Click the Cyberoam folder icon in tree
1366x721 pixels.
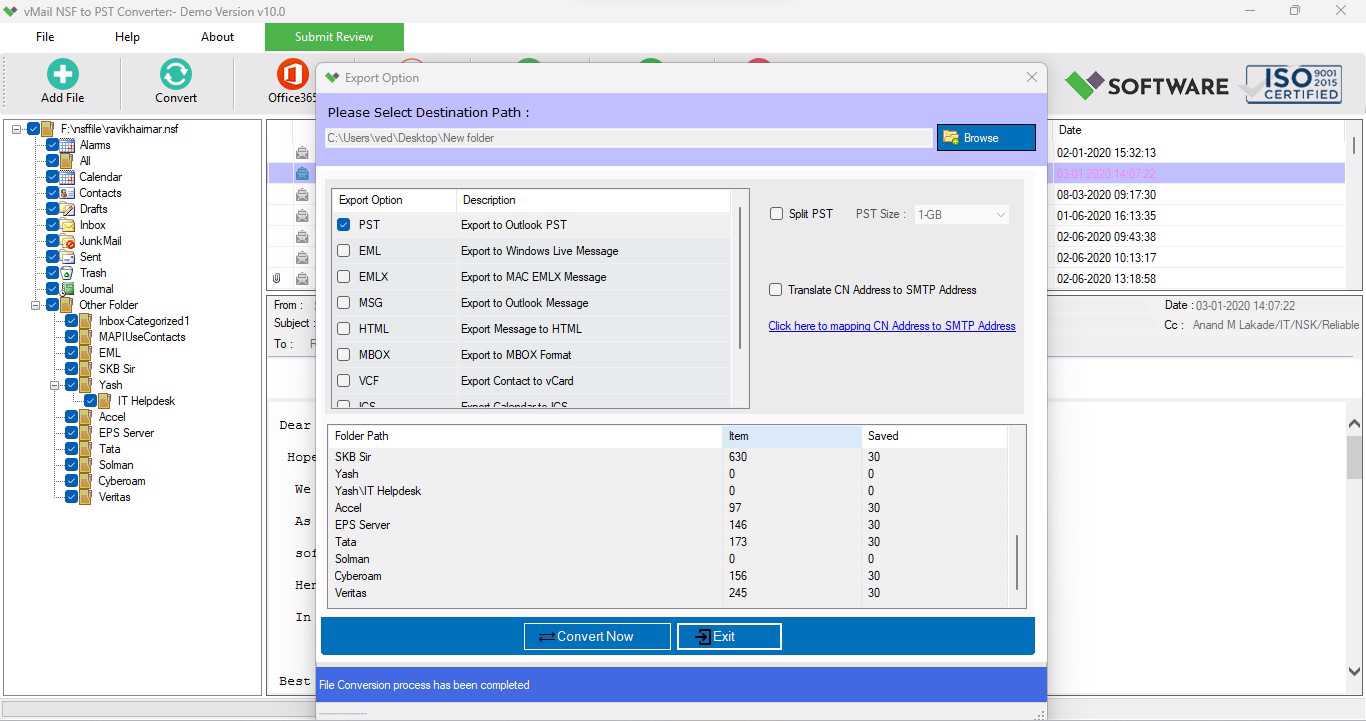tap(86, 481)
